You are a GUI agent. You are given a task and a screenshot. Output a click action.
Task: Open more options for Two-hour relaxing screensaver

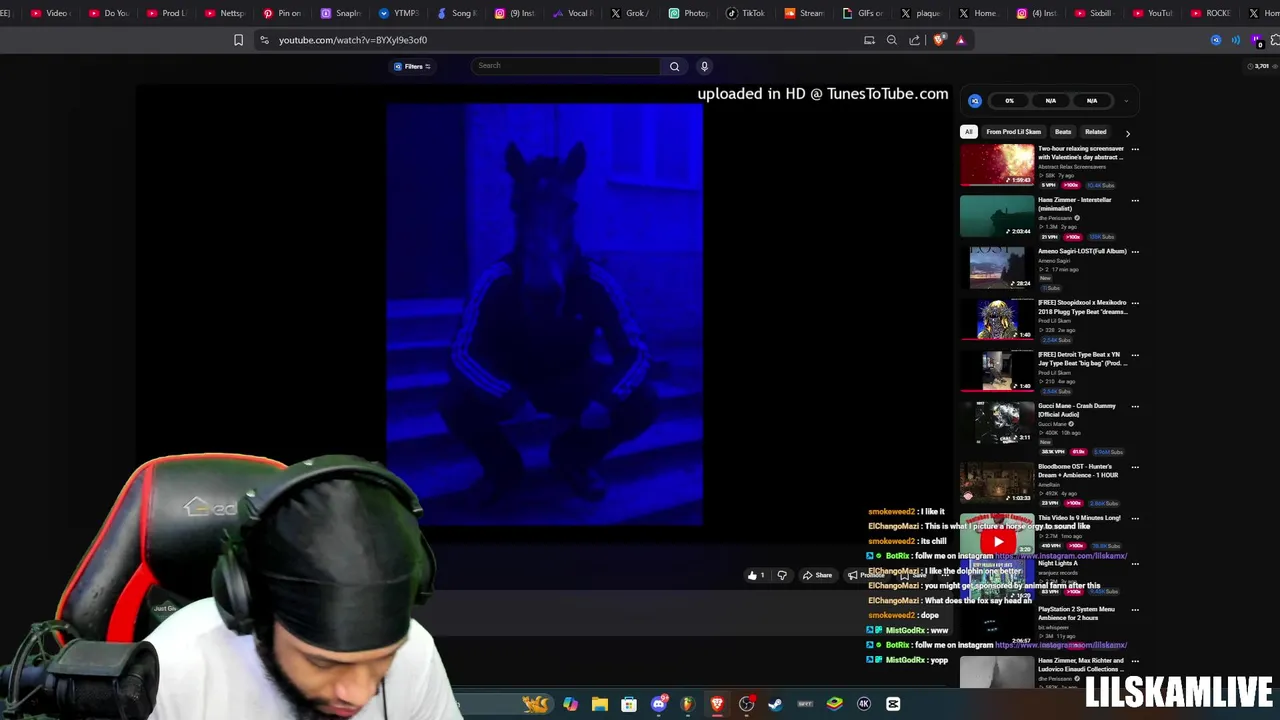(x=1135, y=149)
